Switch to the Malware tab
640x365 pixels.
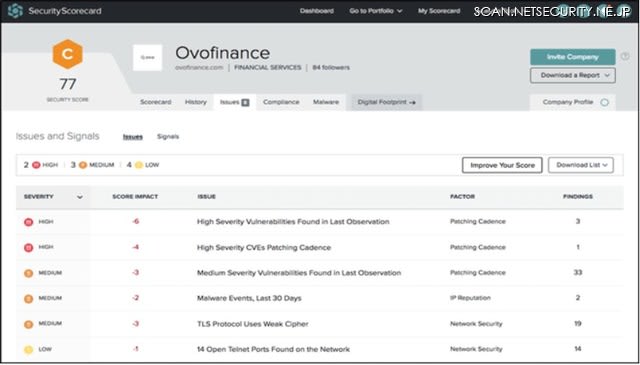[326, 102]
